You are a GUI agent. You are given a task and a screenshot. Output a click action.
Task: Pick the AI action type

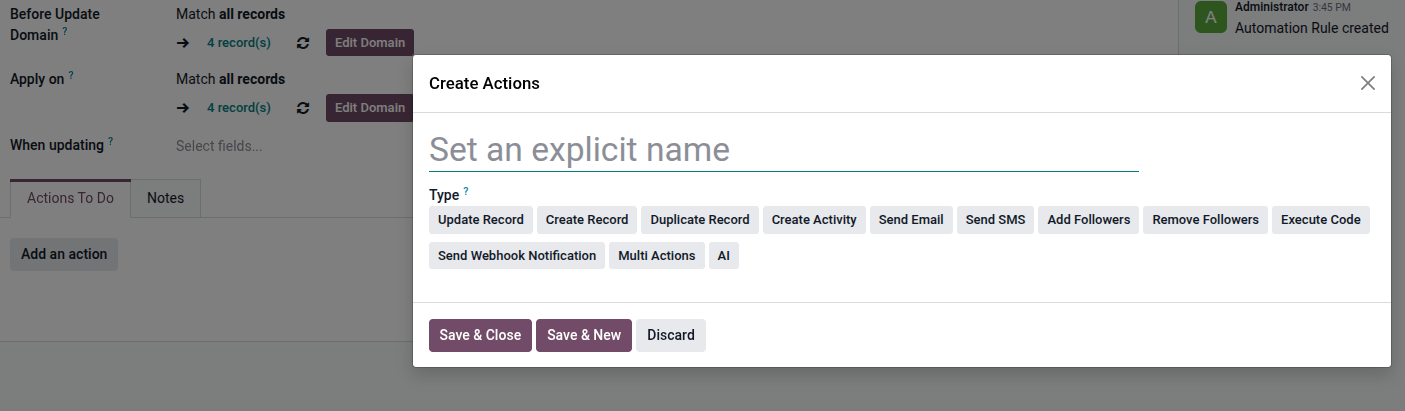point(723,256)
